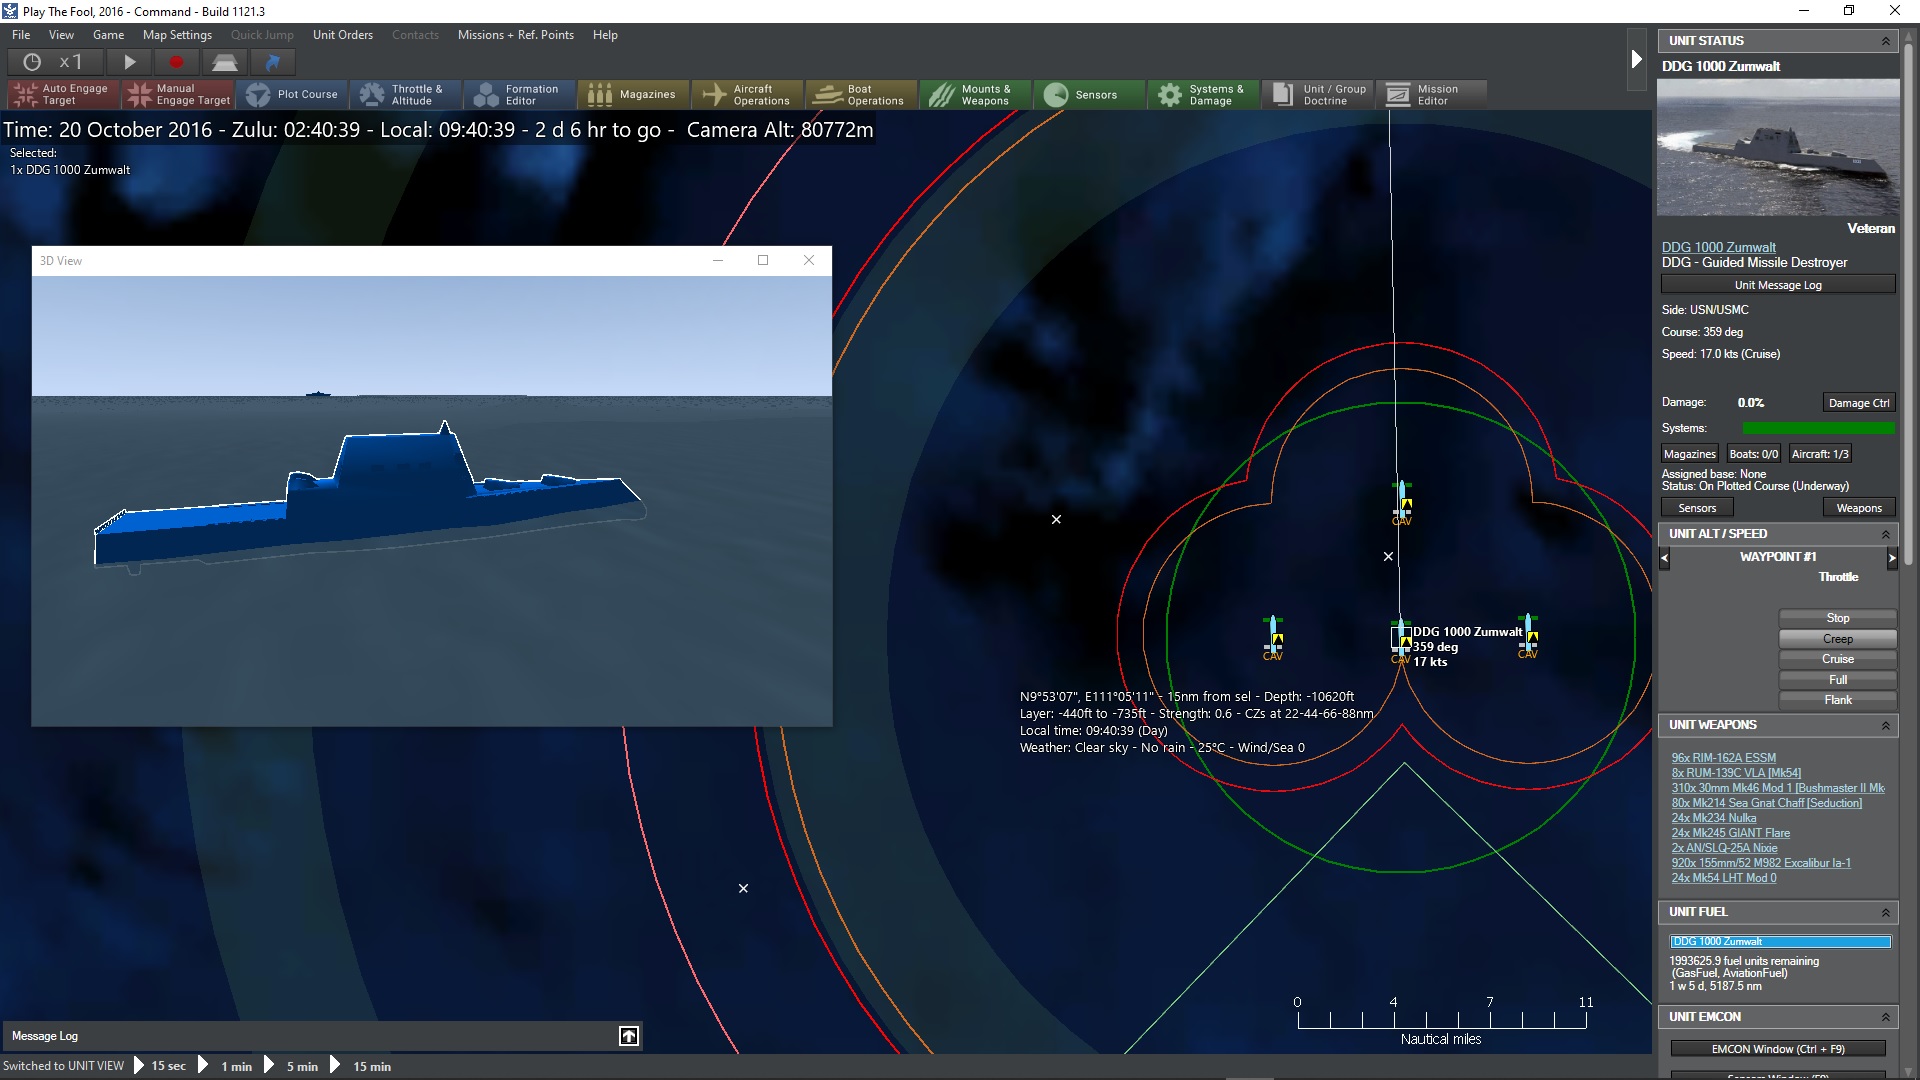Open the Help menu
This screenshot has height=1080, width=1920.
coord(605,35)
